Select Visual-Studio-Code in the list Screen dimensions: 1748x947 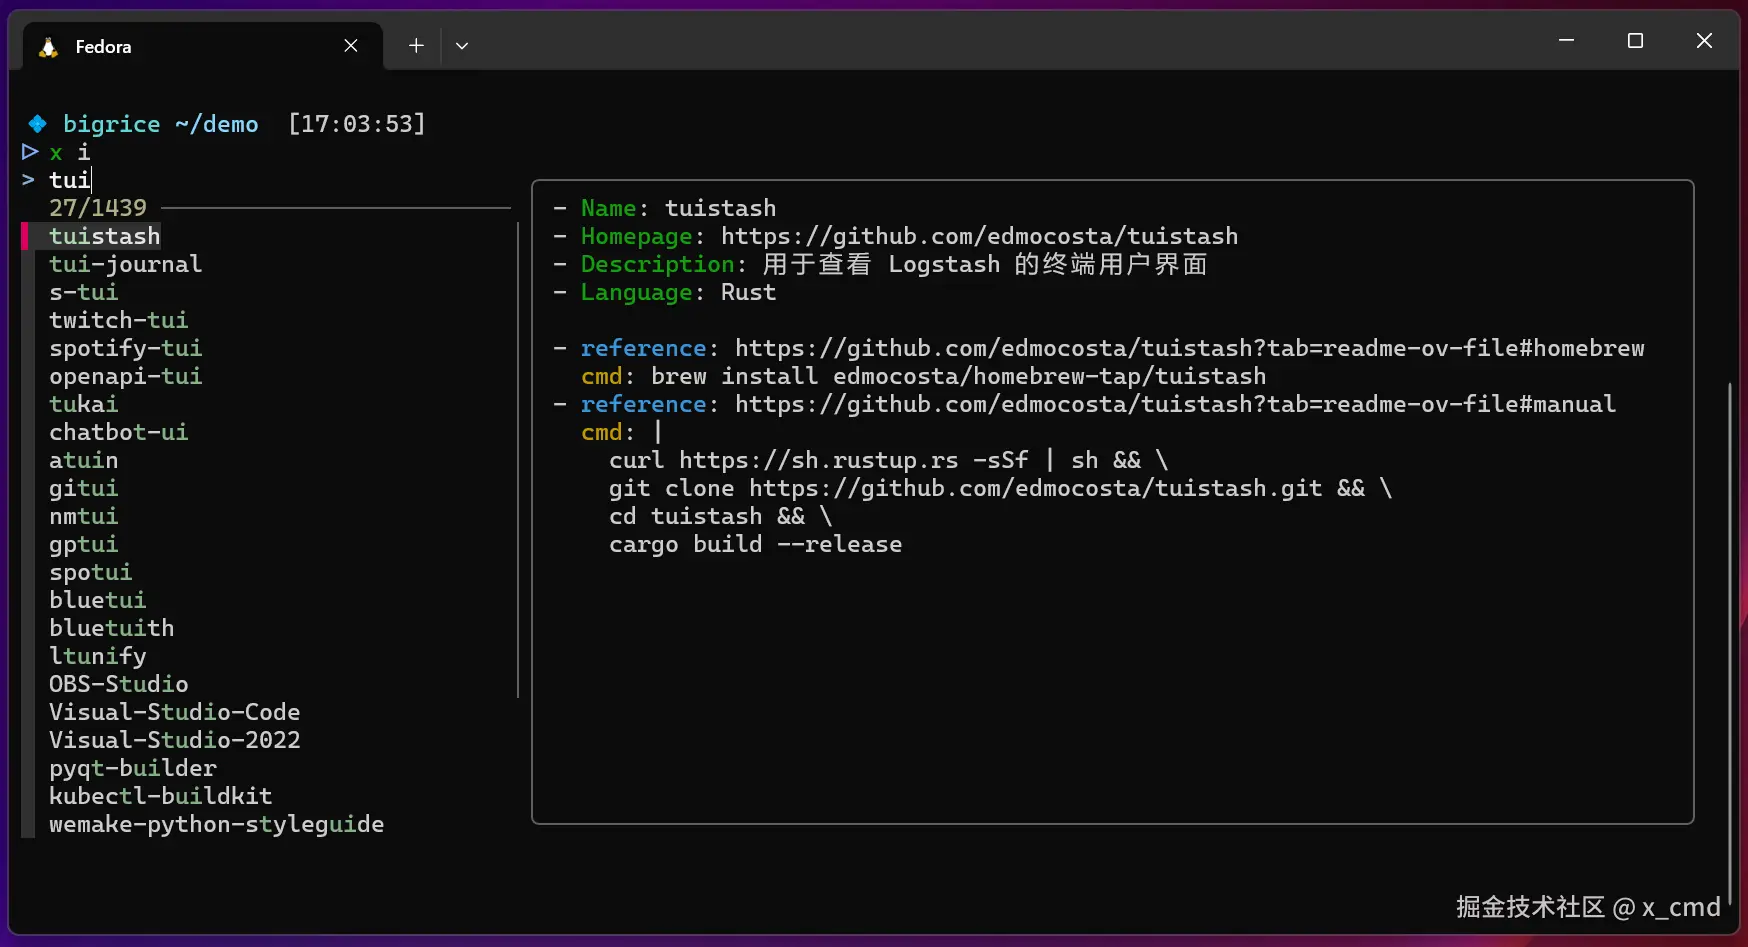pyautogui.click(x=174, y=712)
